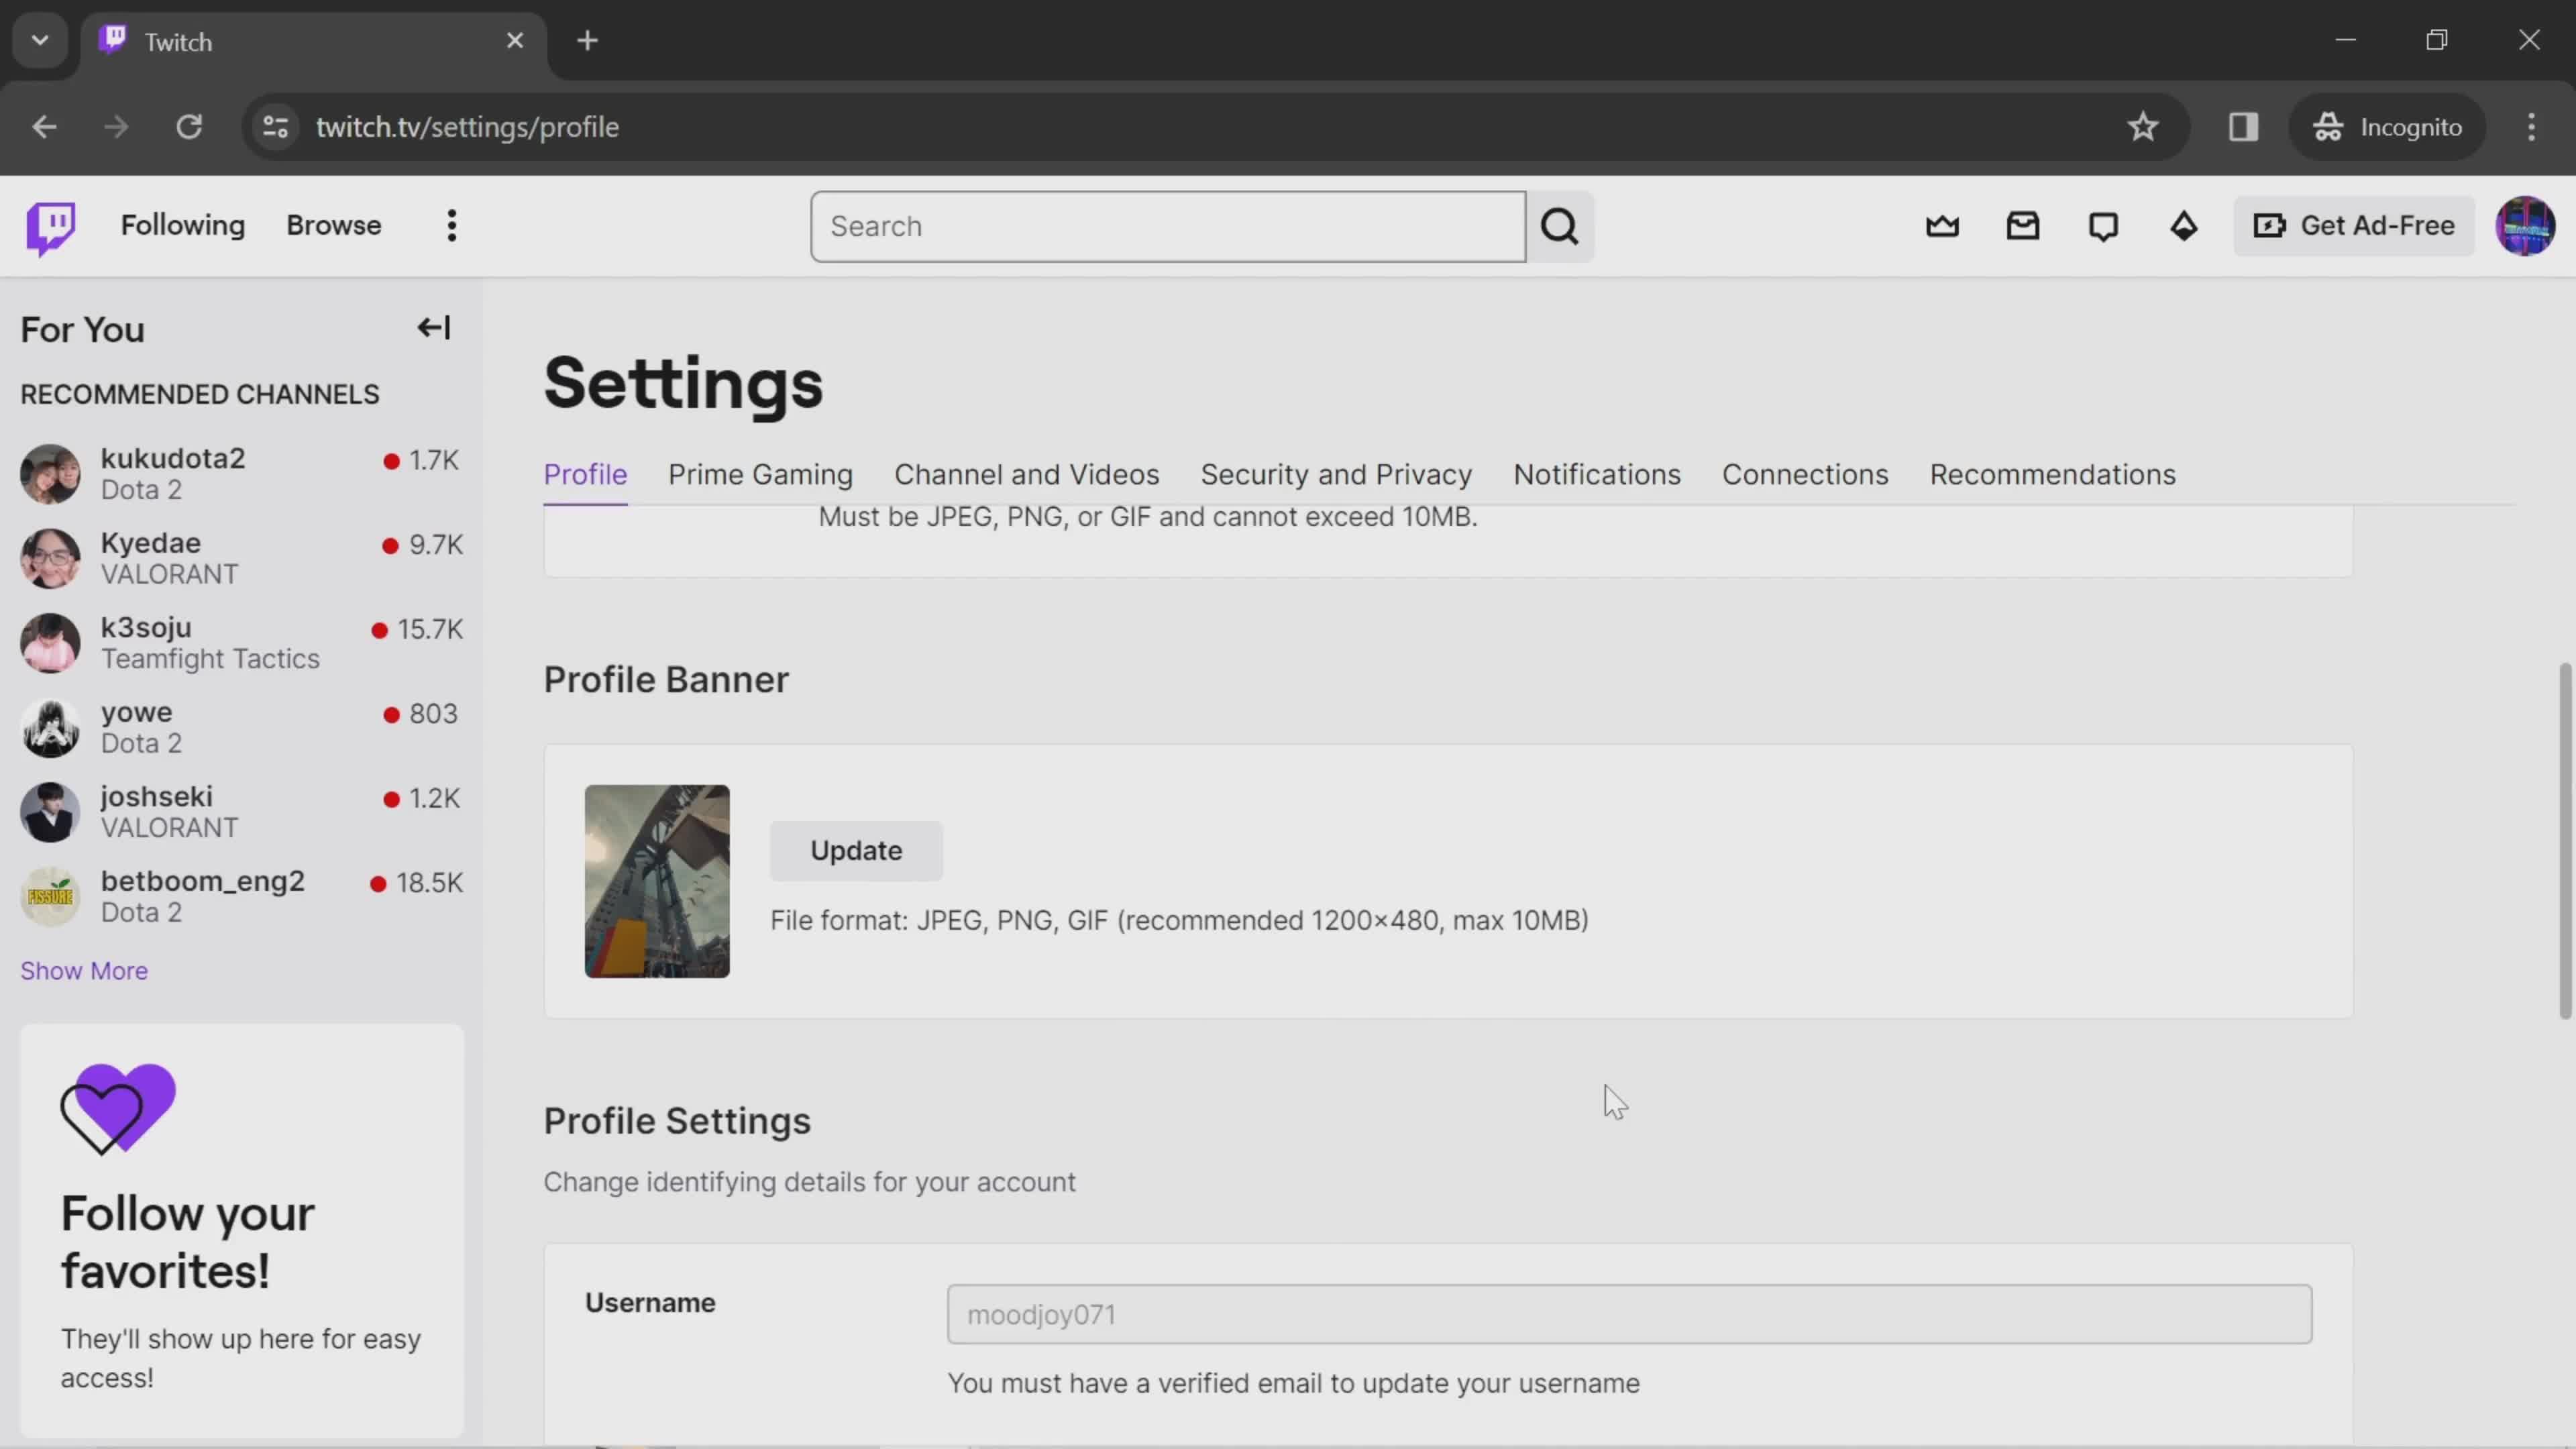
Task: Collapse the For You sidebar
Action: [x=434, y=328]
